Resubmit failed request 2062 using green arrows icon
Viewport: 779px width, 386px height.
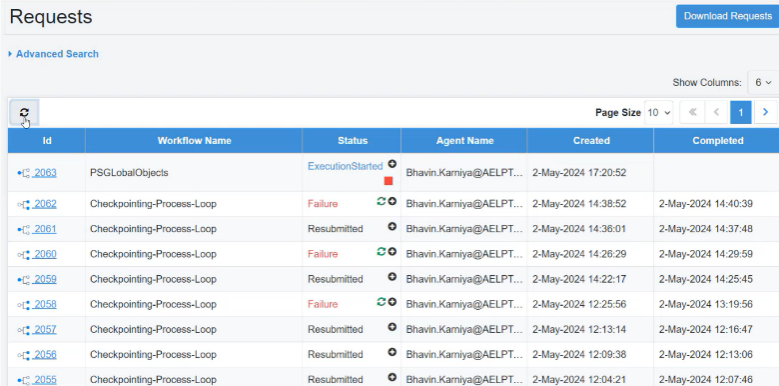click(381, 201)
